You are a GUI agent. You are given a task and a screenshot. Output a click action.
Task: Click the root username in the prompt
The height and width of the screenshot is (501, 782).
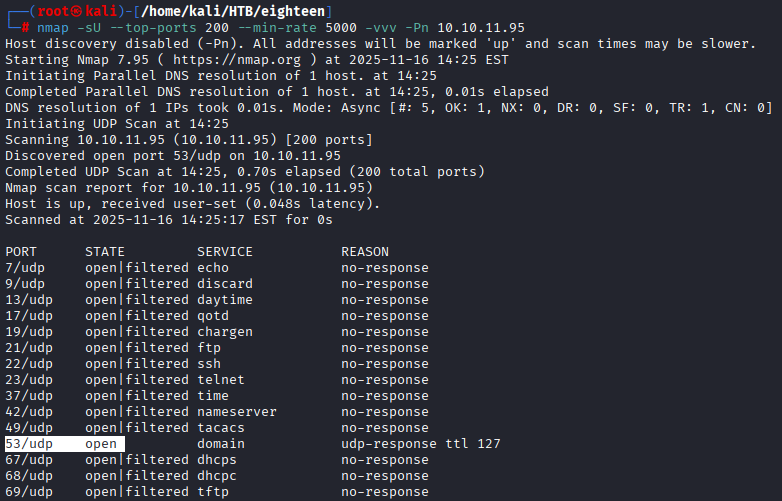(41, 12)
